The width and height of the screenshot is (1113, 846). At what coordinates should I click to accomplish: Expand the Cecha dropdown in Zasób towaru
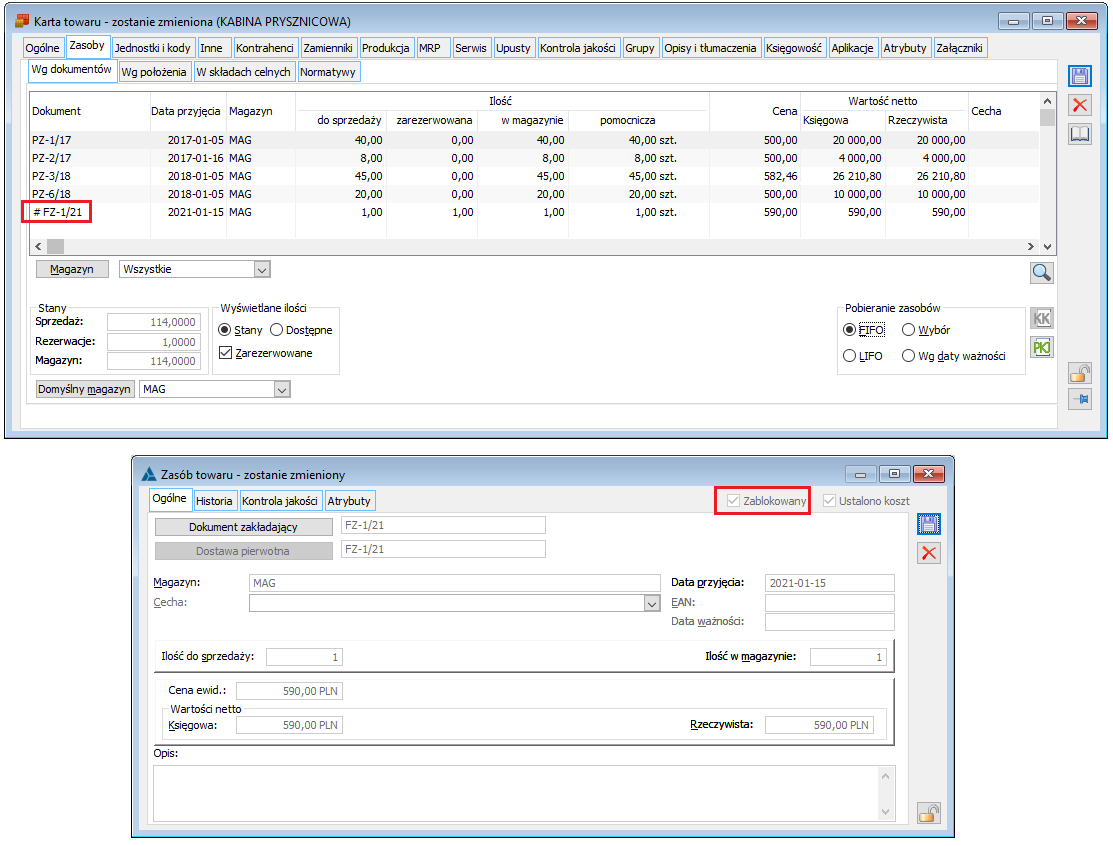pos(652,603)
